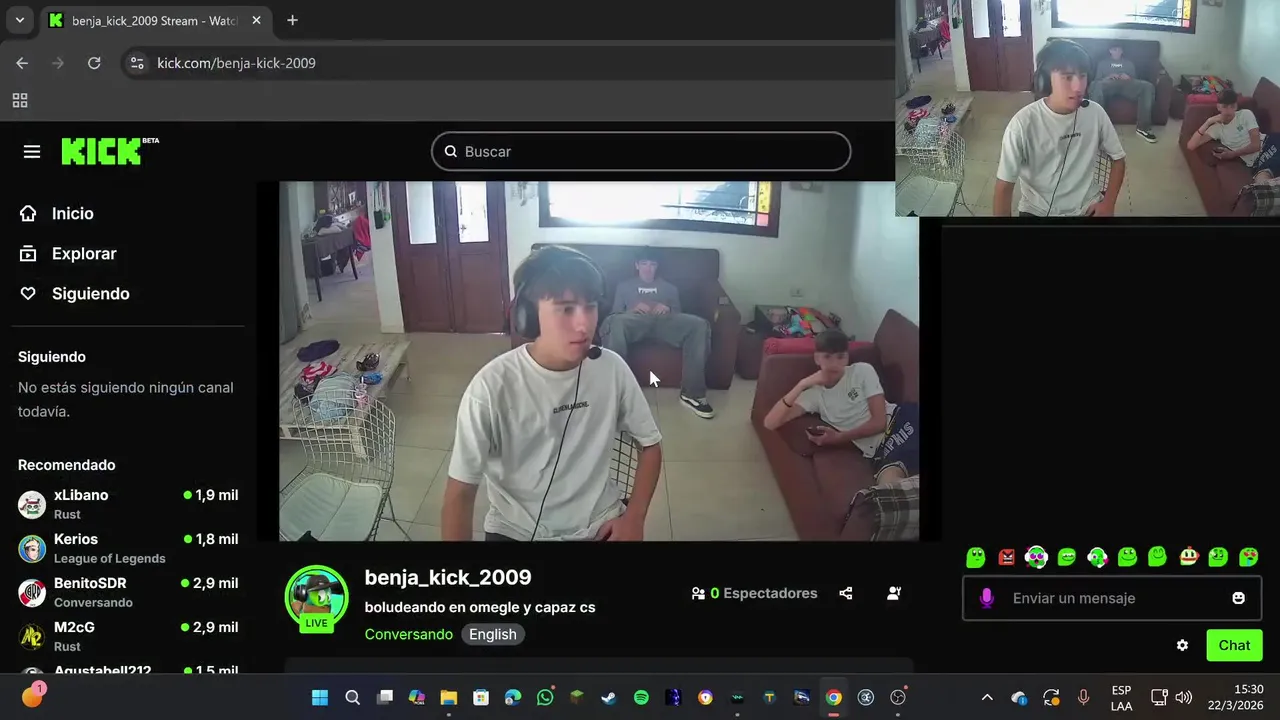Click the live stream video player

pyautogui.click(x=599, y=361)
